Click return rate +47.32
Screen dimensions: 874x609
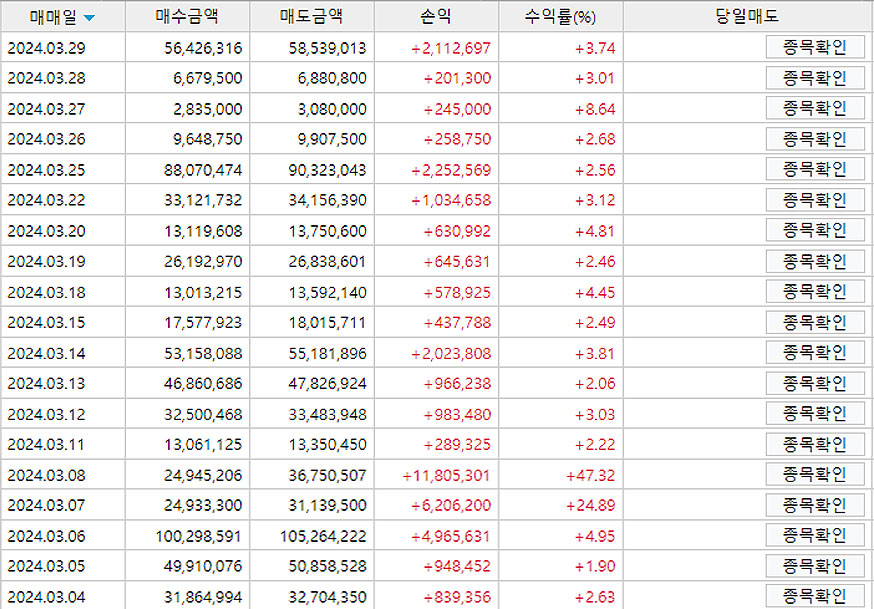[x=590, y=475]
